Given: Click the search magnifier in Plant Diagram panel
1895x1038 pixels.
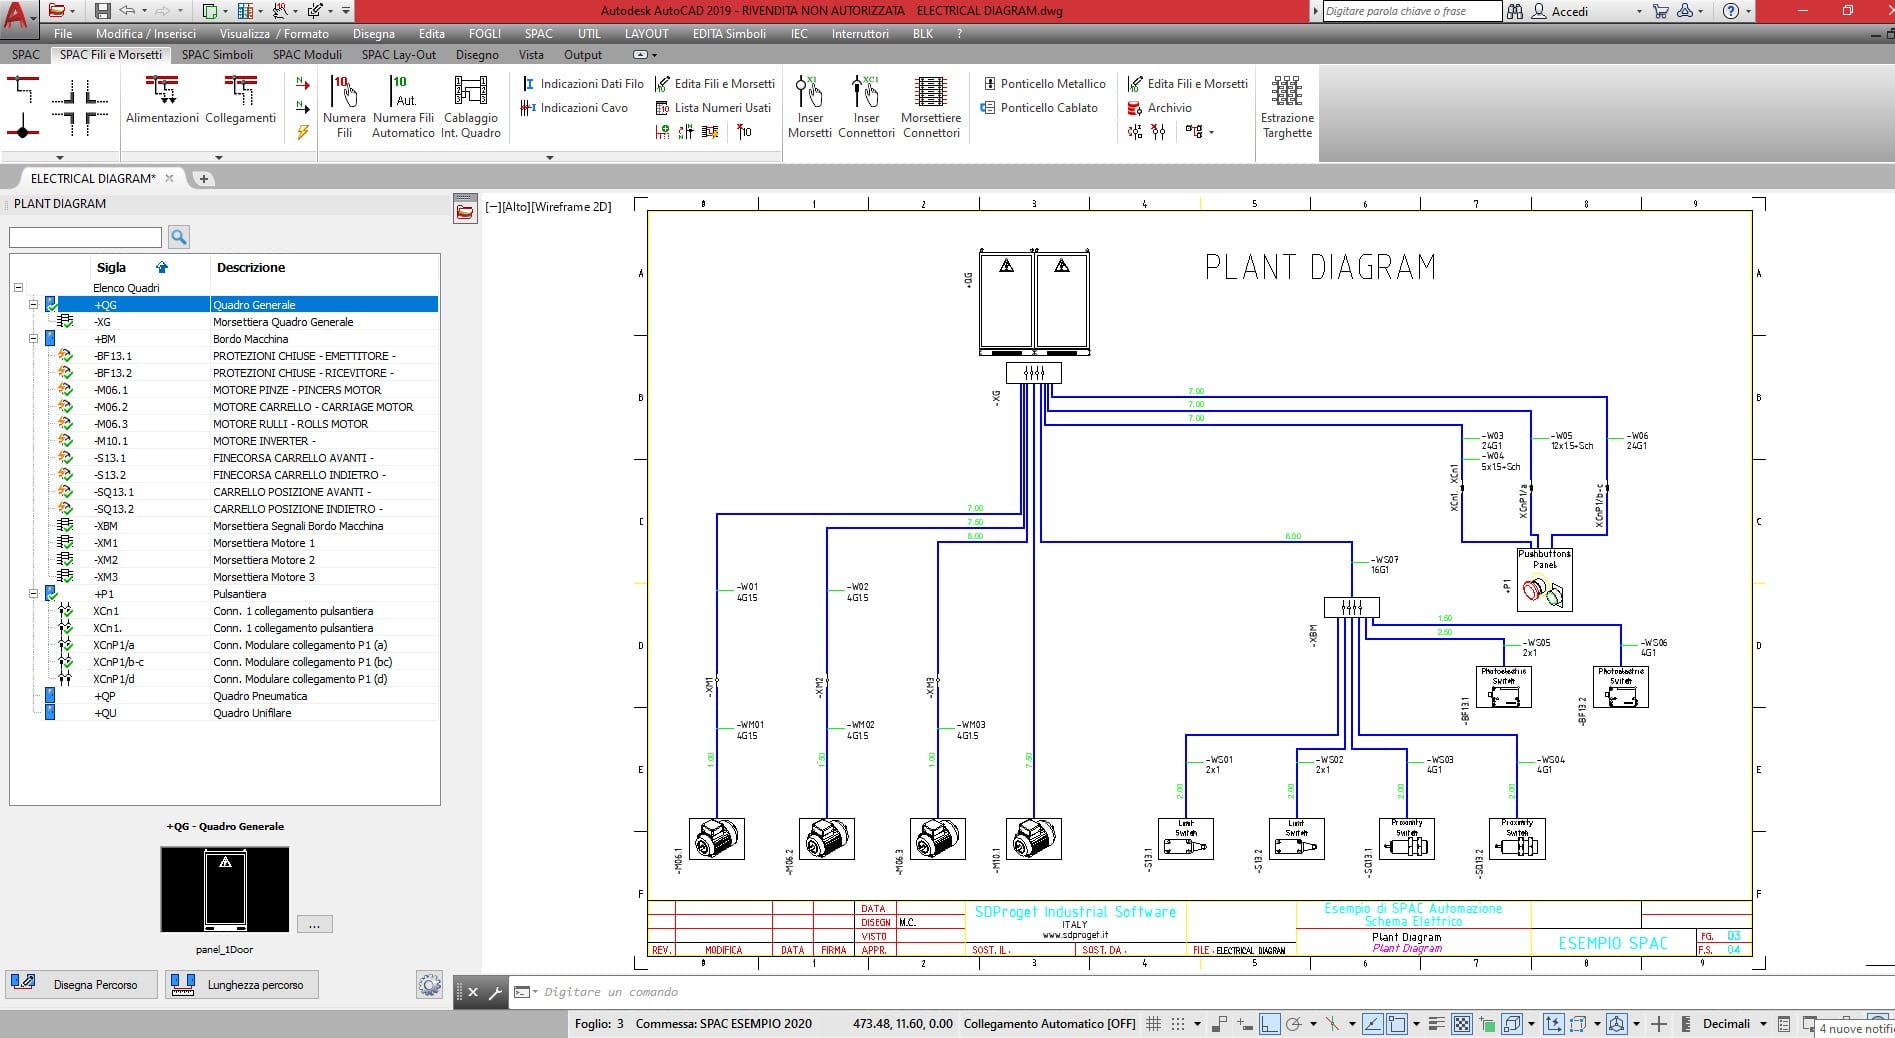Looking at the screenshot, I should (179, 237).
